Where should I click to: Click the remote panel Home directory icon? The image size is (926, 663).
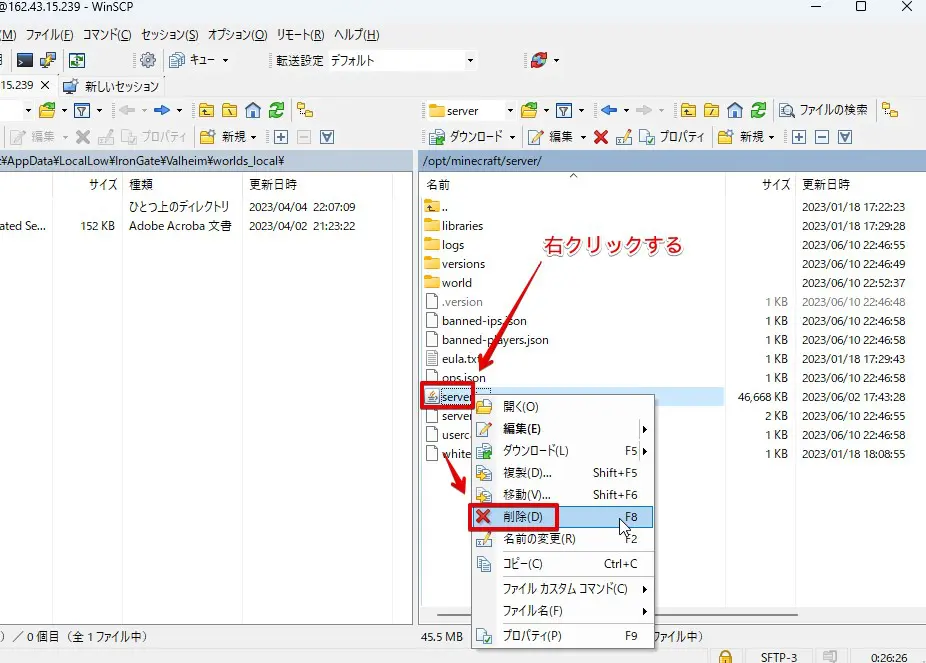(735, 111)
